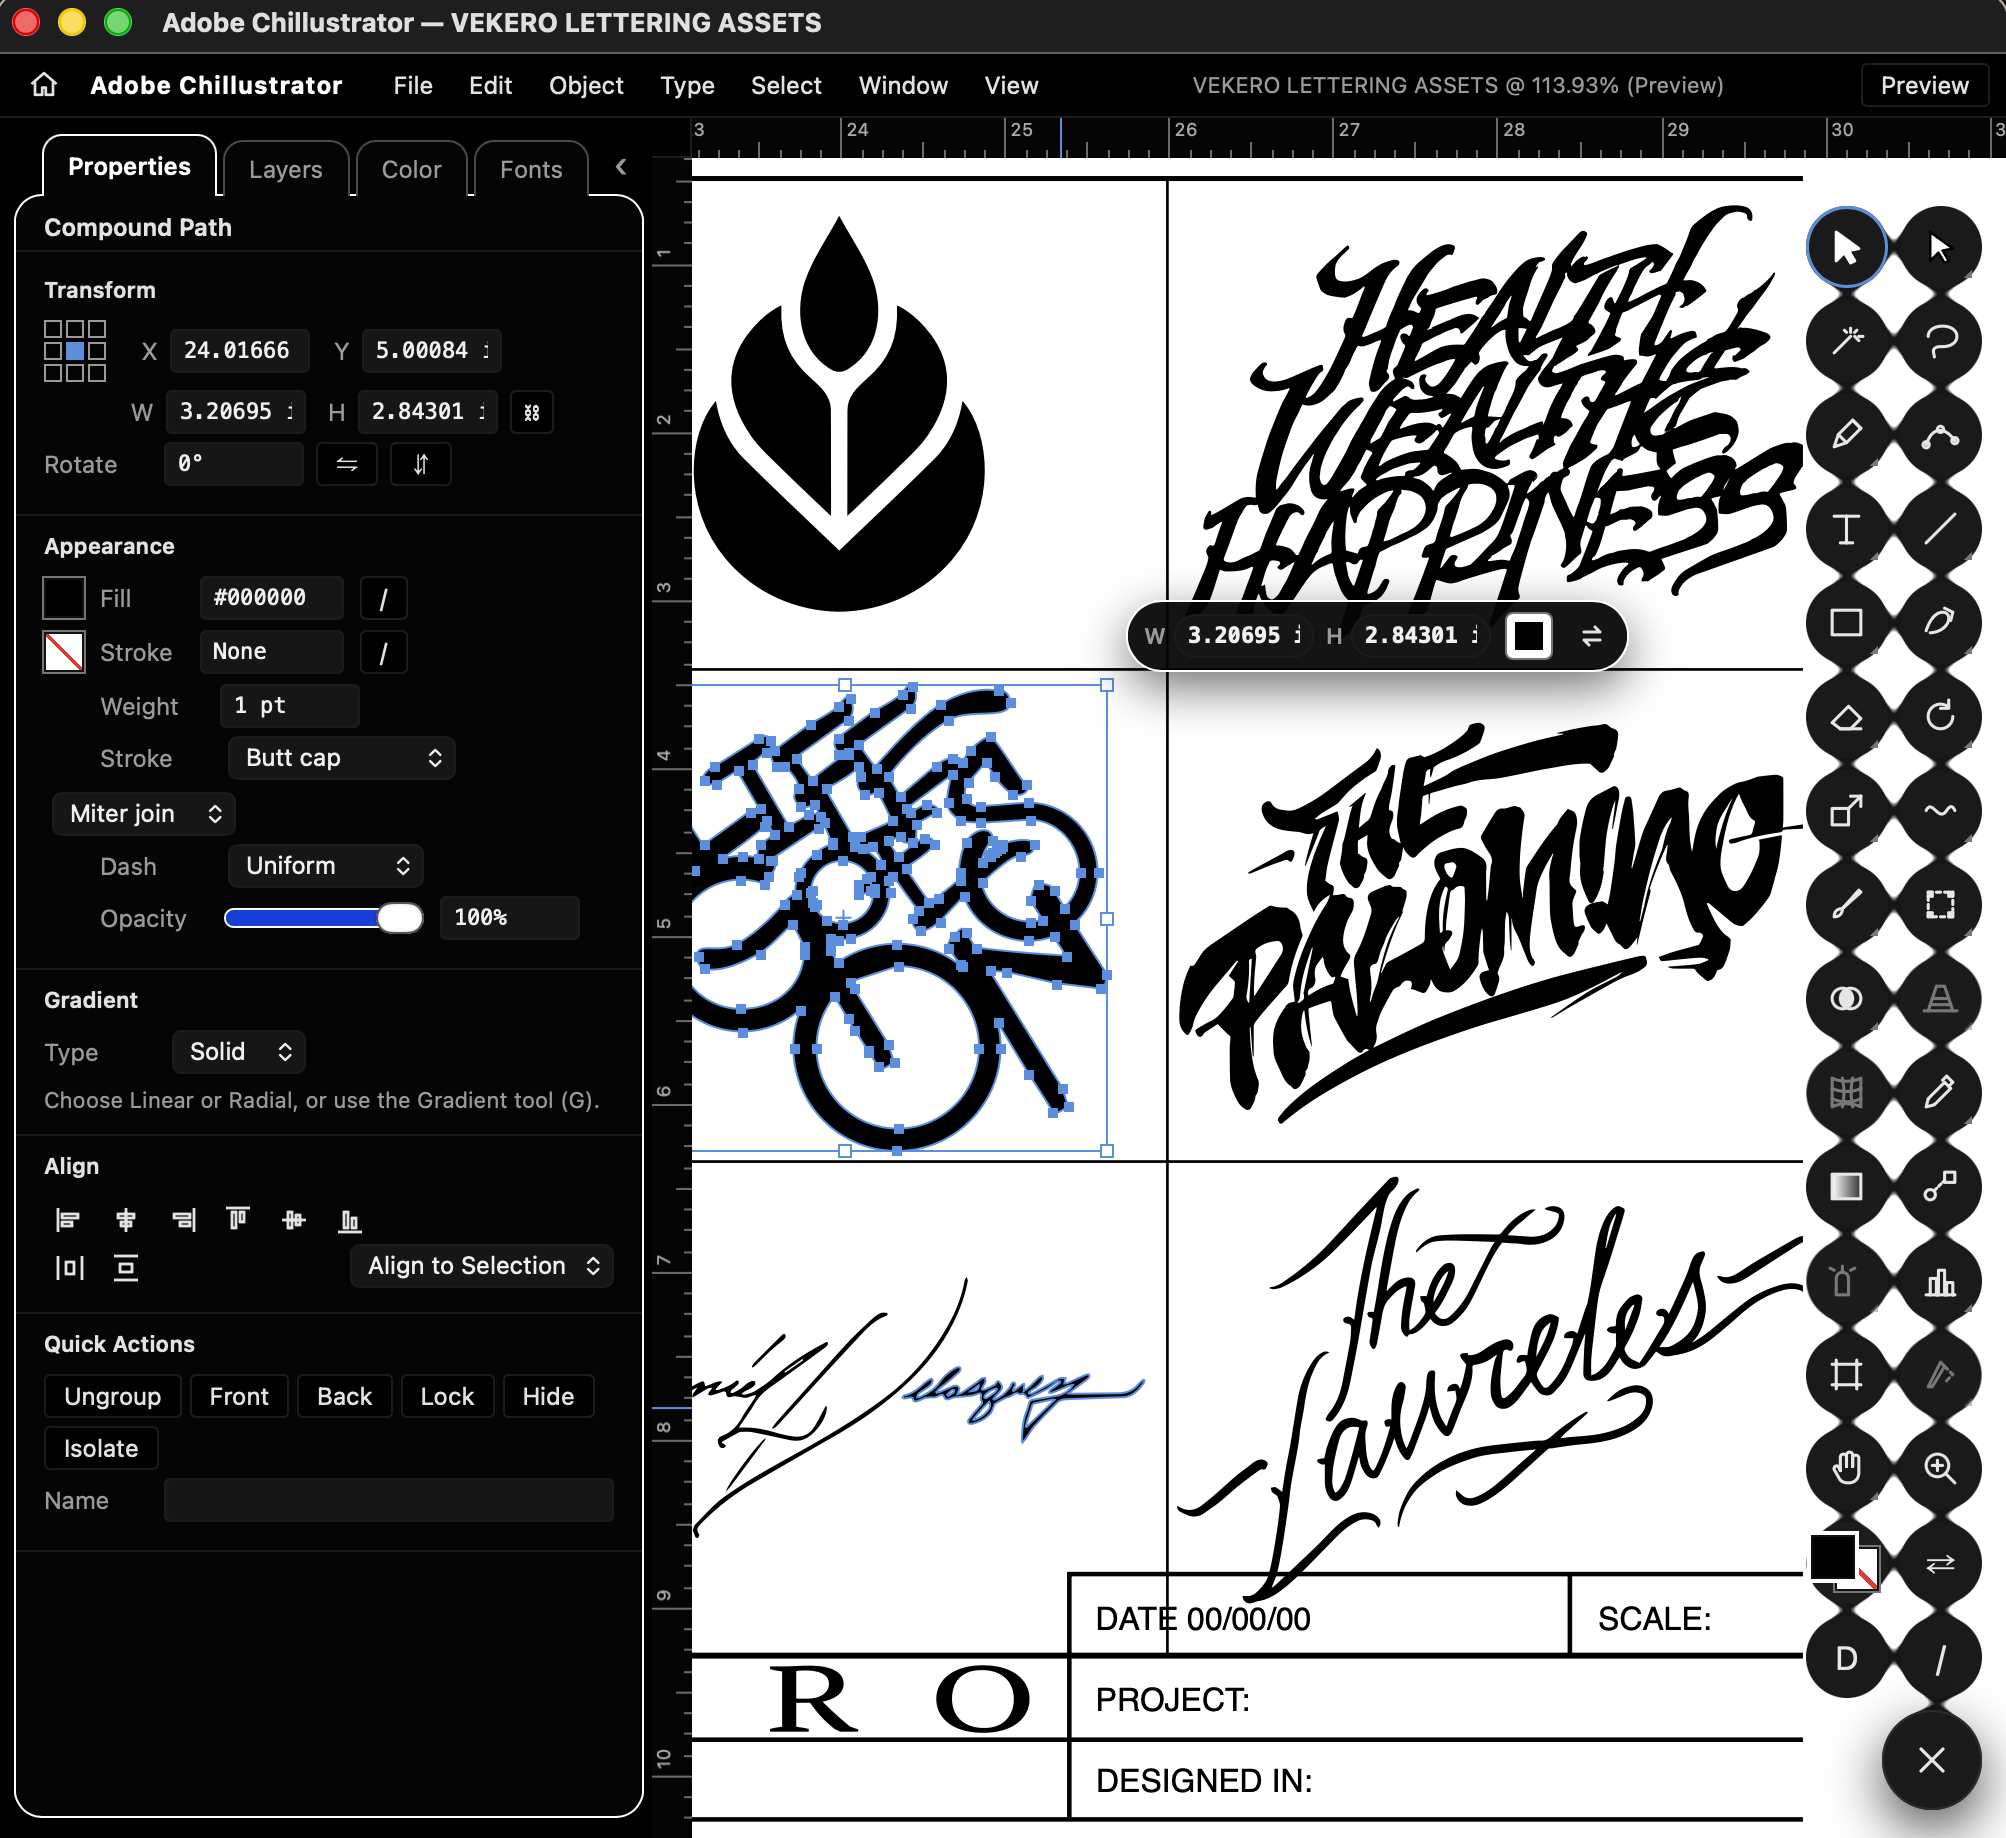Toggle constrain width and height proportions
Viewport: 2006px width, 1838px height.
(532, 412)
